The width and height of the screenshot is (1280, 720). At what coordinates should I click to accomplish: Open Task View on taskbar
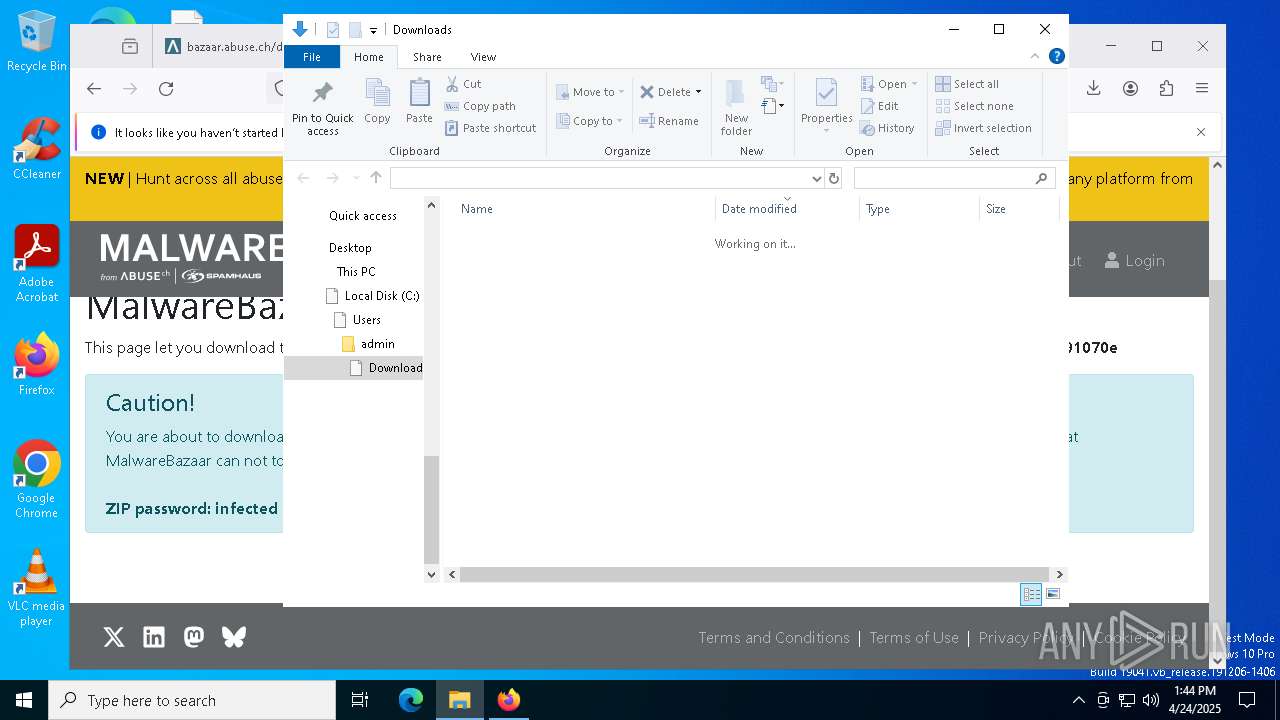360,700
